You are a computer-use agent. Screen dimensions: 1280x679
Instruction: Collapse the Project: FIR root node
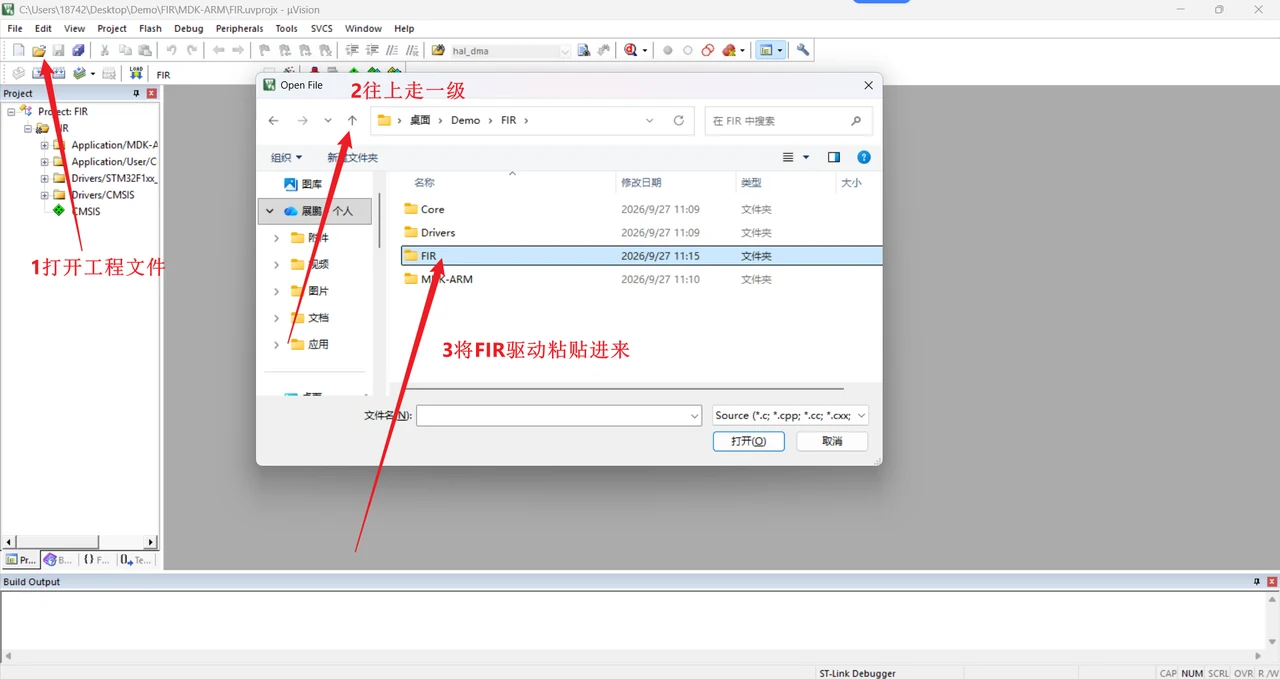[11, 111]
